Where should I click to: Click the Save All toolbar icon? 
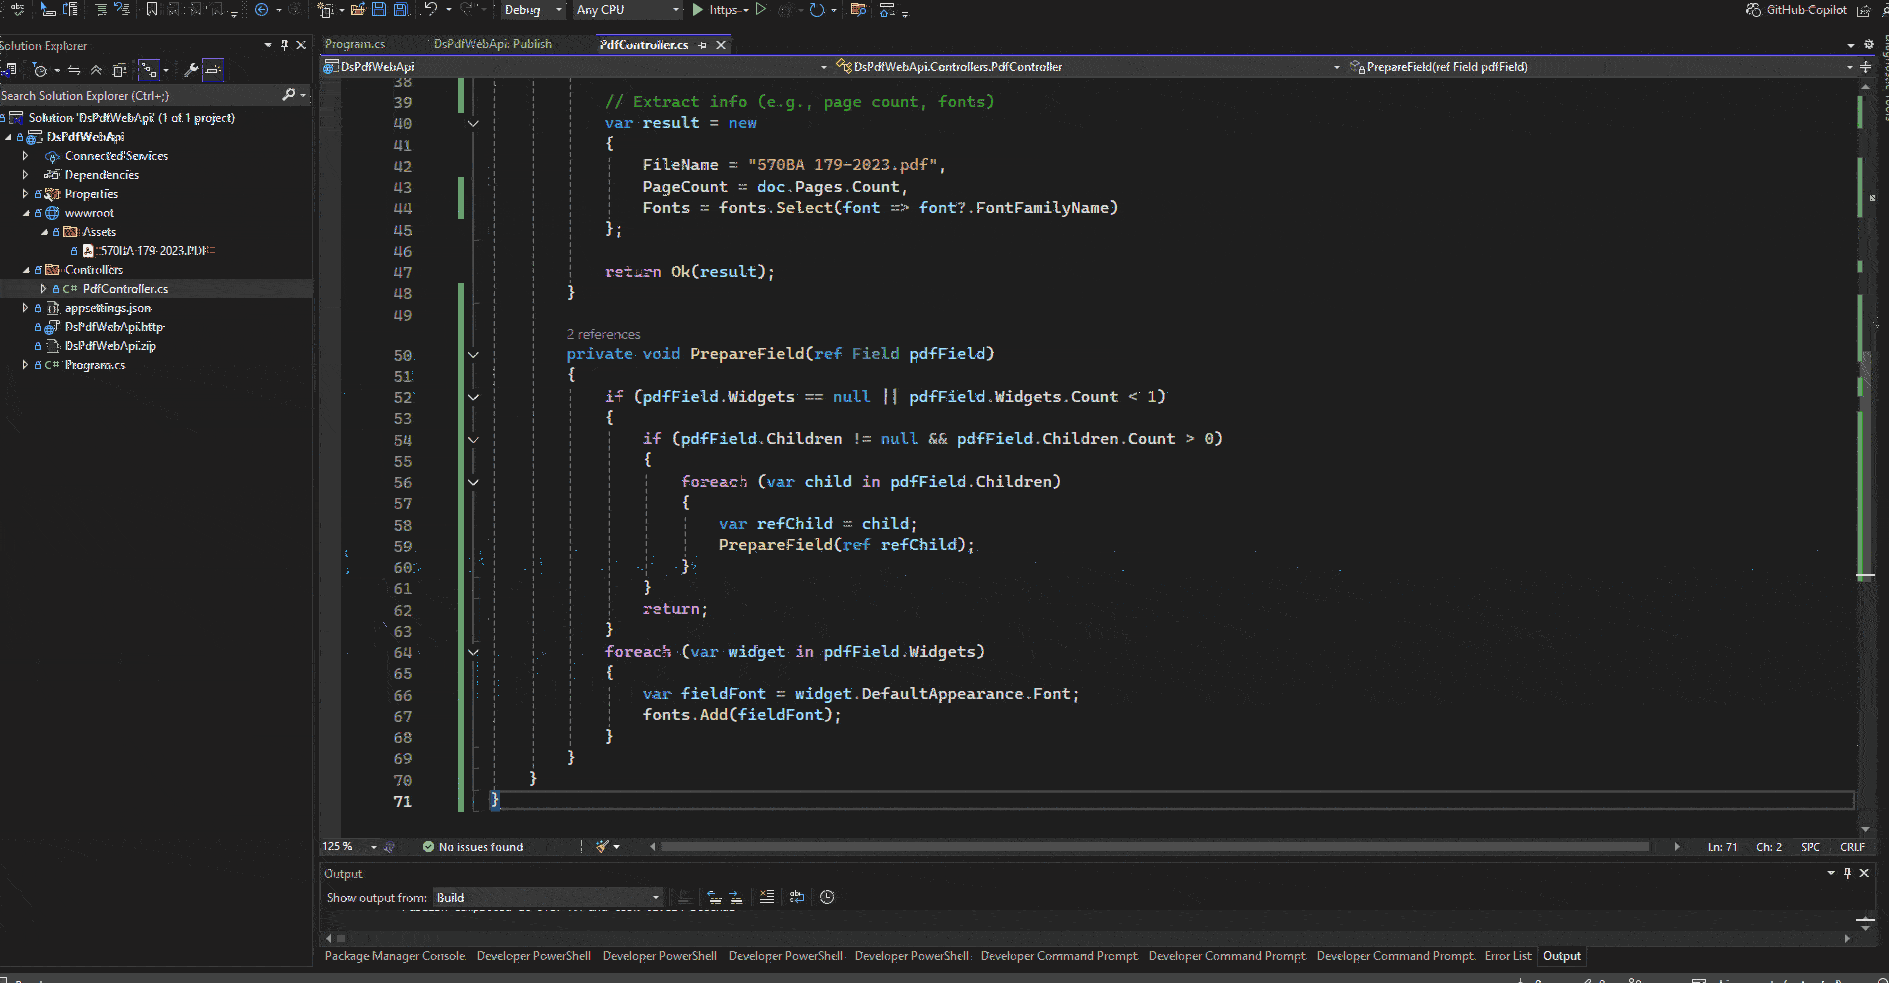tap(400, 10)
